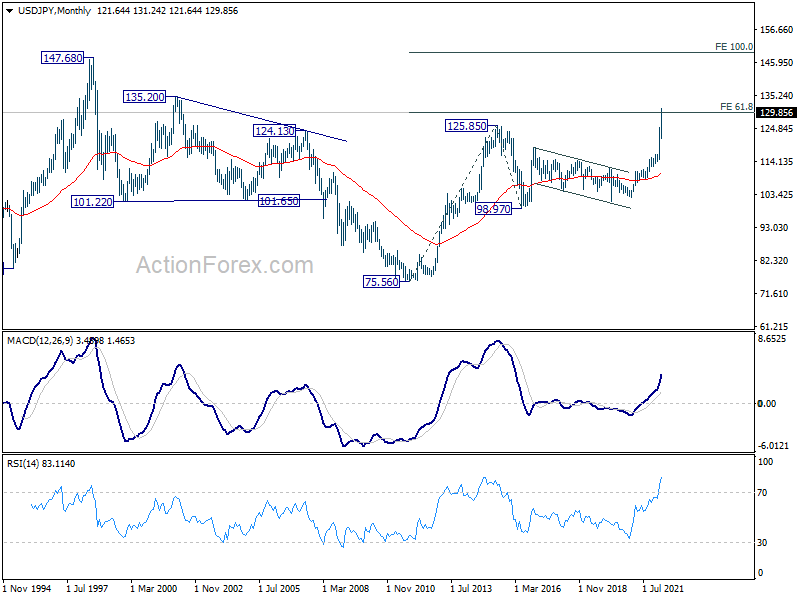Select the FE 61.8 projection label

pyautogui.click(x=736, y=107)
